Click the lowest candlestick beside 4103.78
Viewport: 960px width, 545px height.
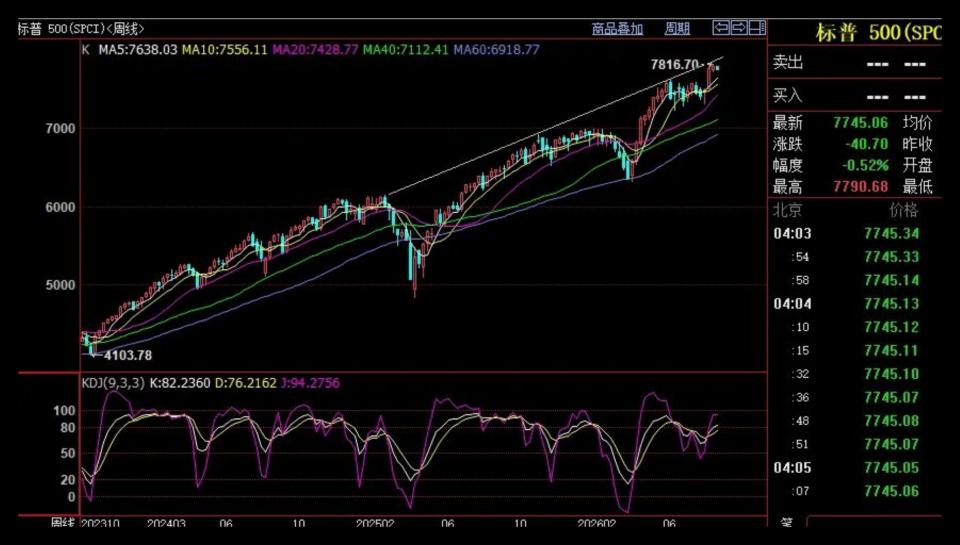[x=93, y=348]
